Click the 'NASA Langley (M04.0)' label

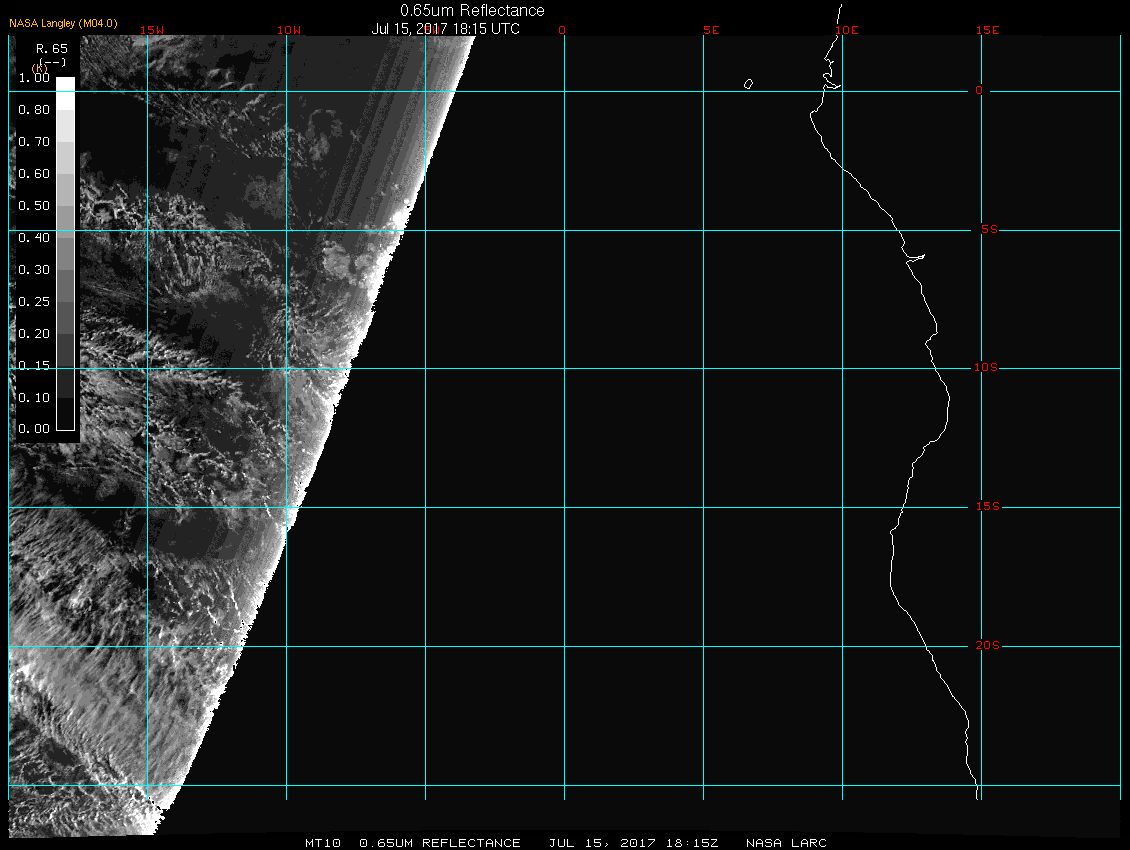point(63,23)
